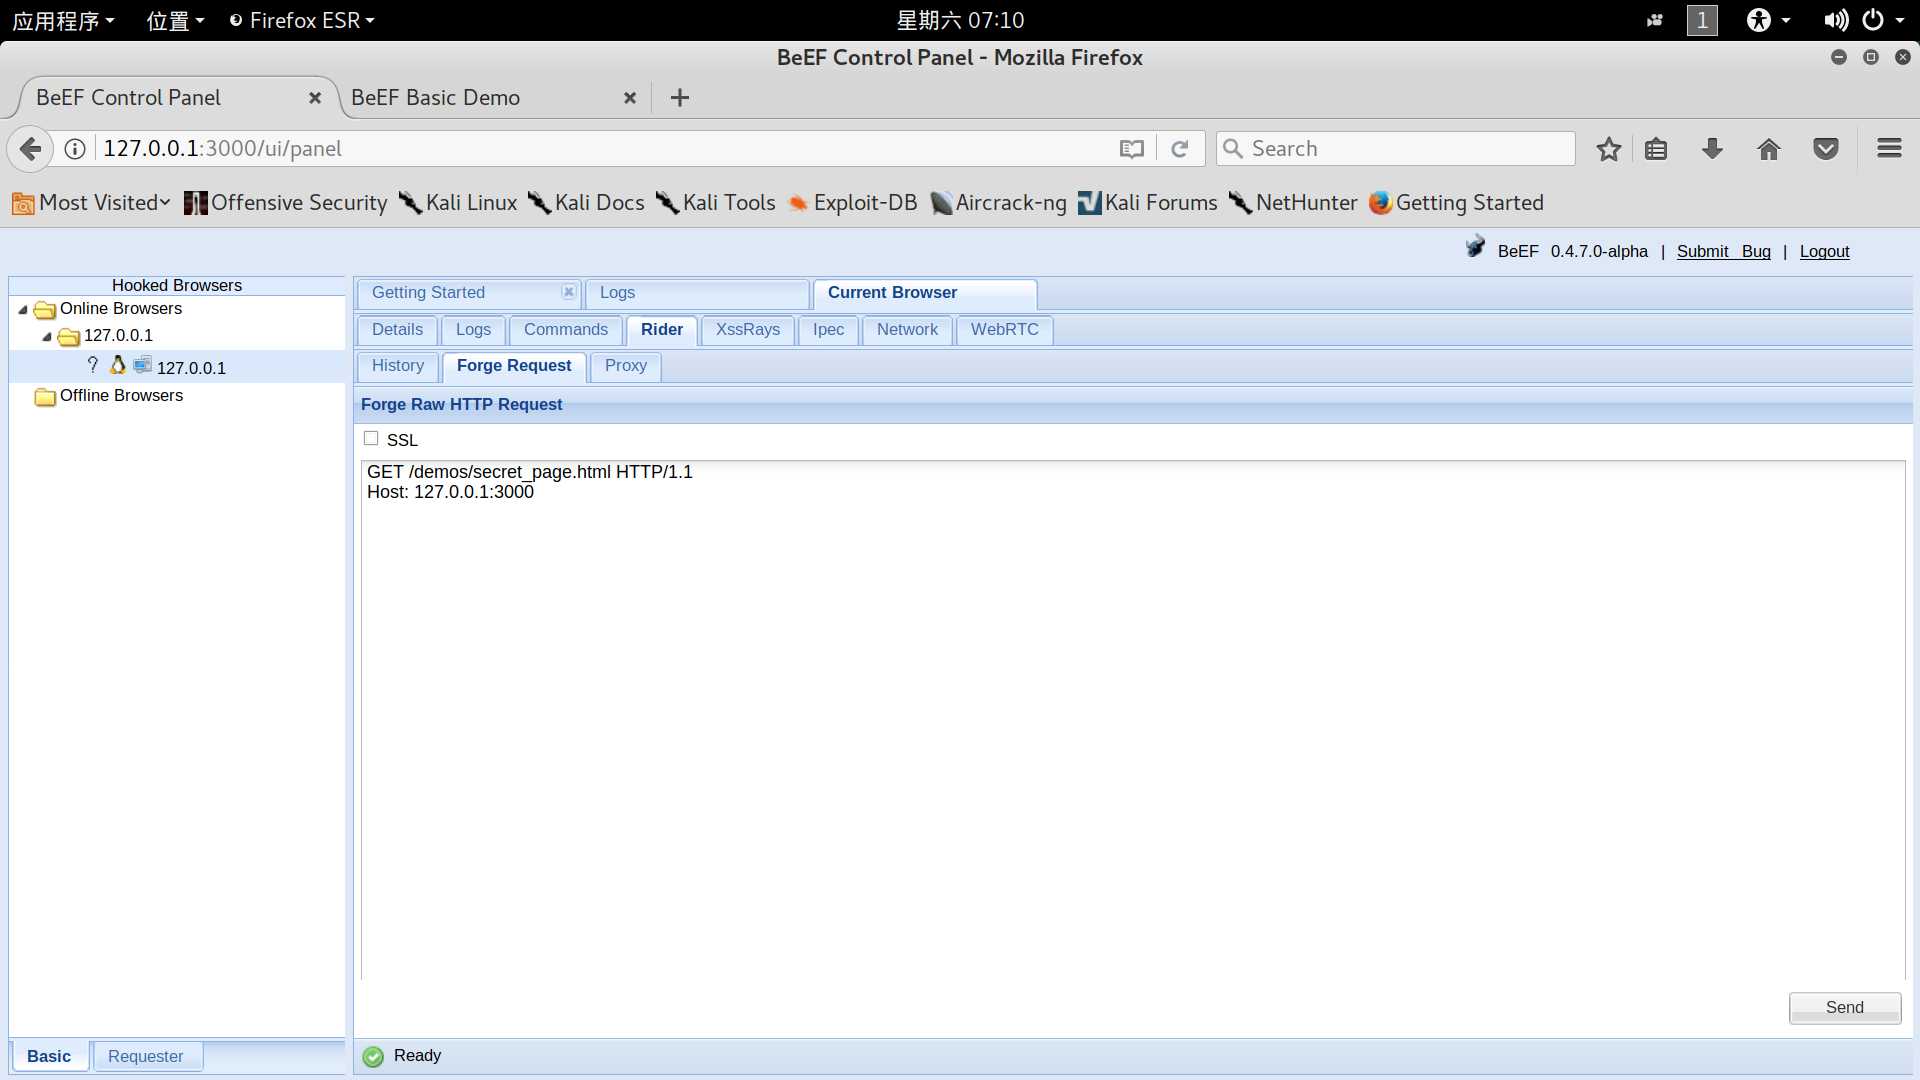1920x1080 pixels.
Task: Close the Getting Started panel tab
Action: point(568,292)
